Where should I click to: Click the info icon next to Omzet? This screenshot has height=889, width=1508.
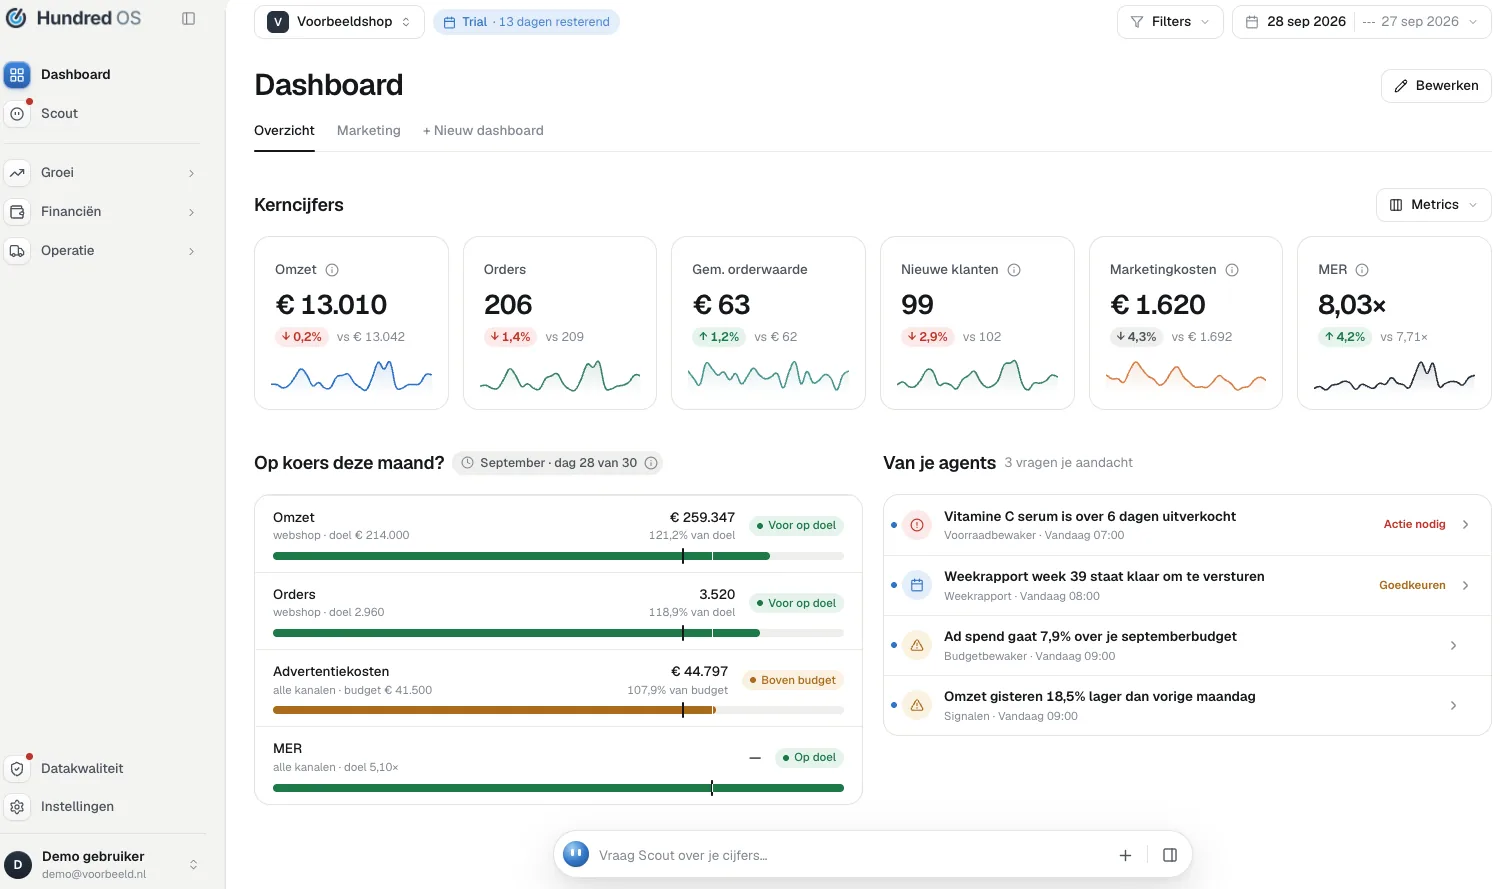coord(332,270)
